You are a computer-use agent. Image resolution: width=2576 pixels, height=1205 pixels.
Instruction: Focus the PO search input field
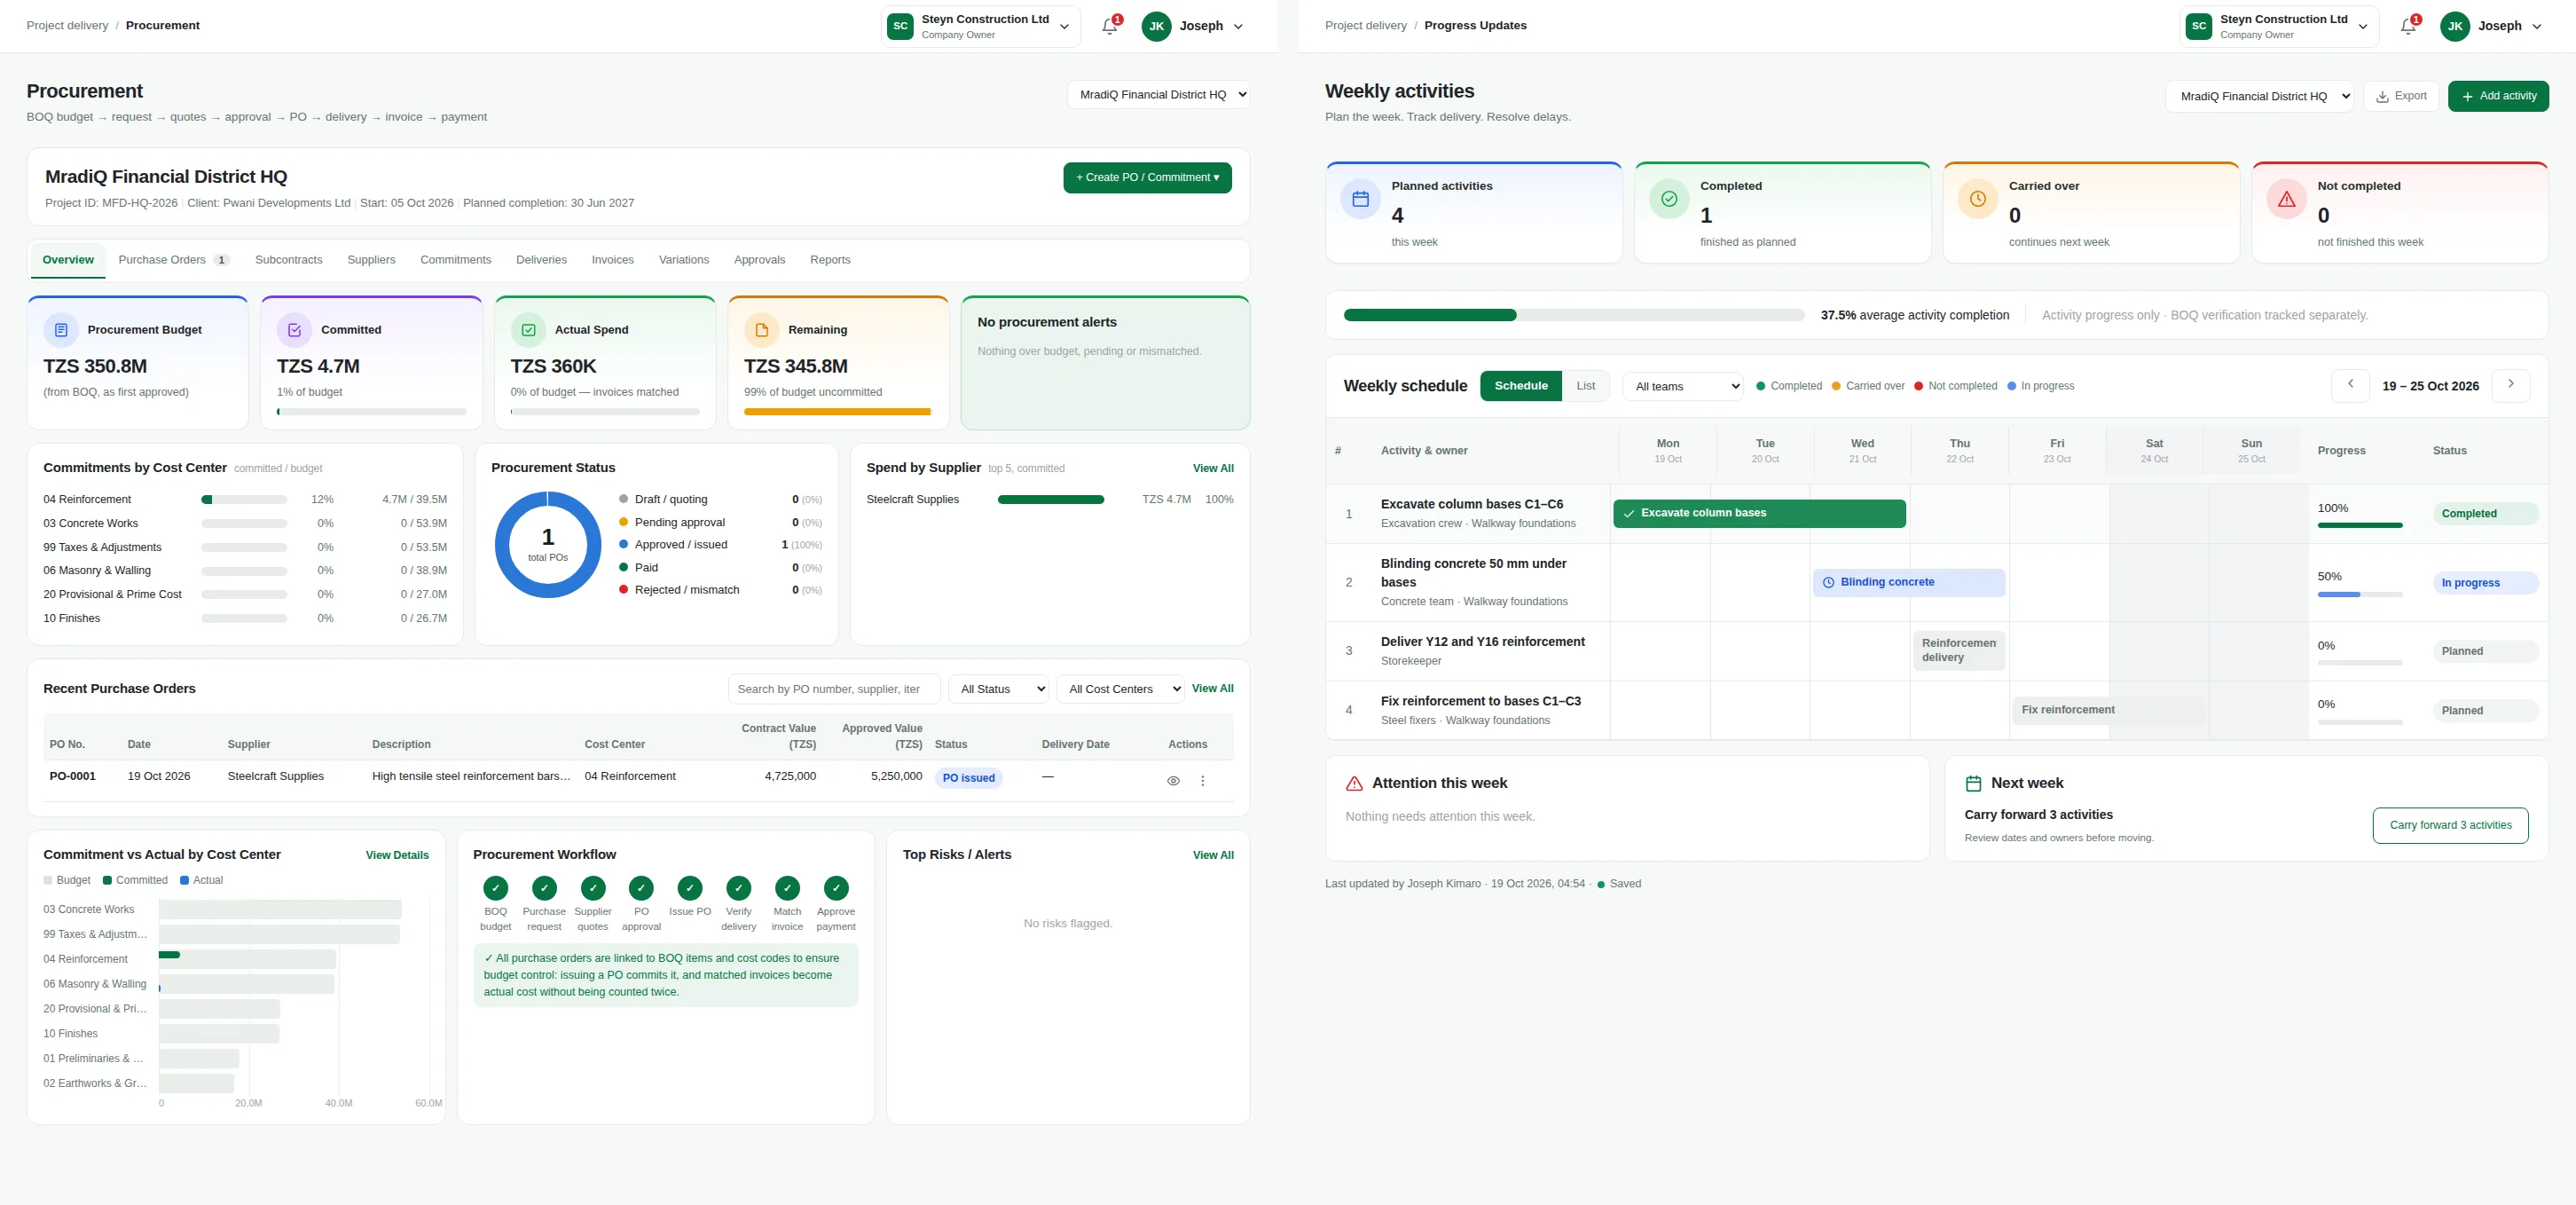[834, 689]
